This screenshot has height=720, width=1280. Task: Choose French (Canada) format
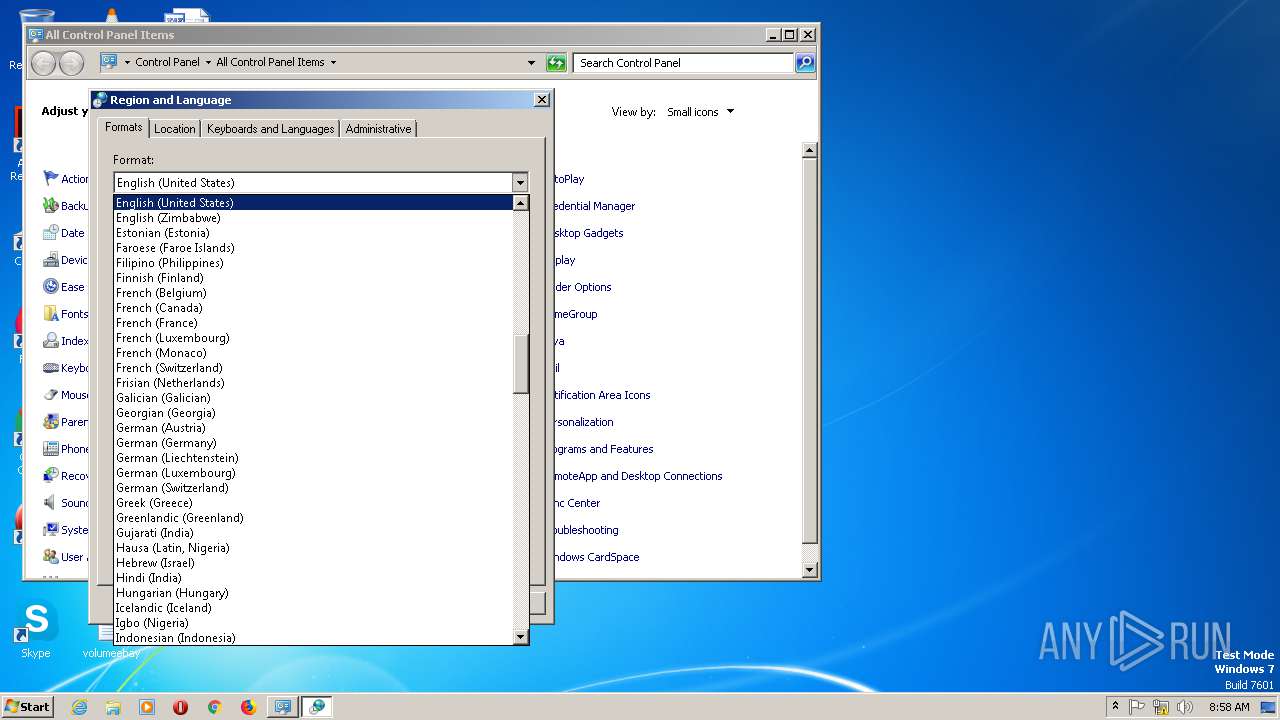pyautogui.click(x=313, y=308)
